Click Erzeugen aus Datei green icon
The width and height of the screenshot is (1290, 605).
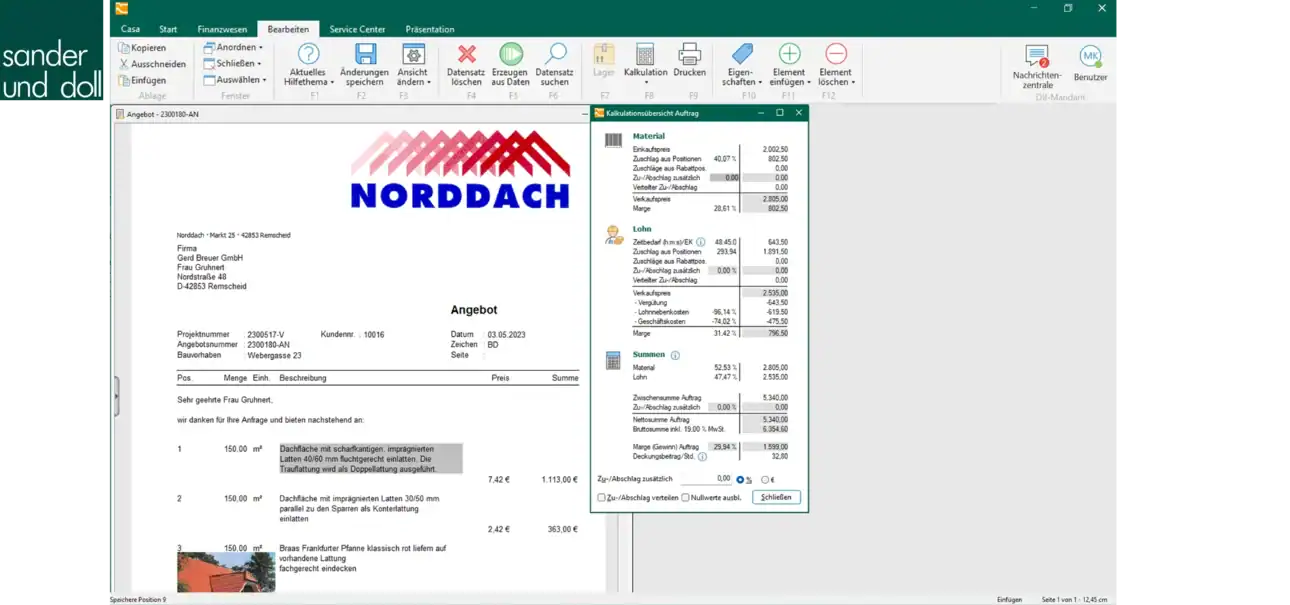511,54
